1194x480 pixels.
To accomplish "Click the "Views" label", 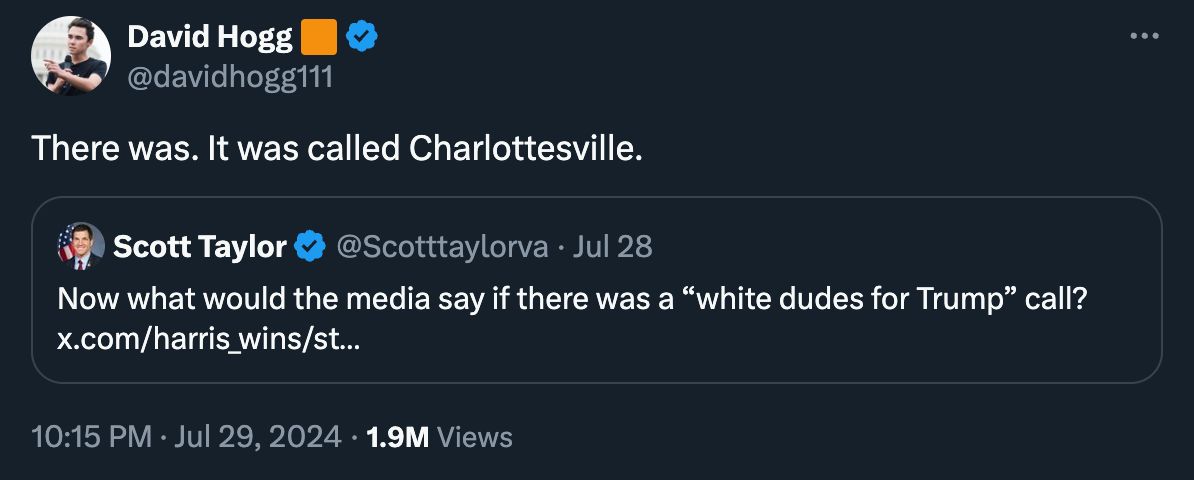I will pos(475,437).
